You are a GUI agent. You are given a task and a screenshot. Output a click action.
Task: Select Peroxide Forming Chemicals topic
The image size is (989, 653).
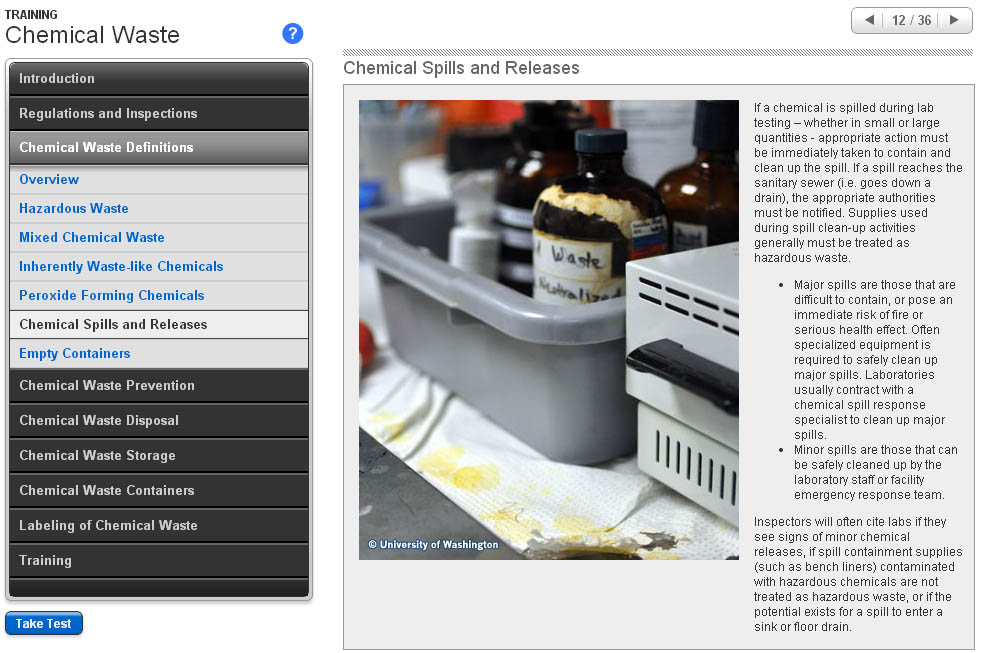112,296
